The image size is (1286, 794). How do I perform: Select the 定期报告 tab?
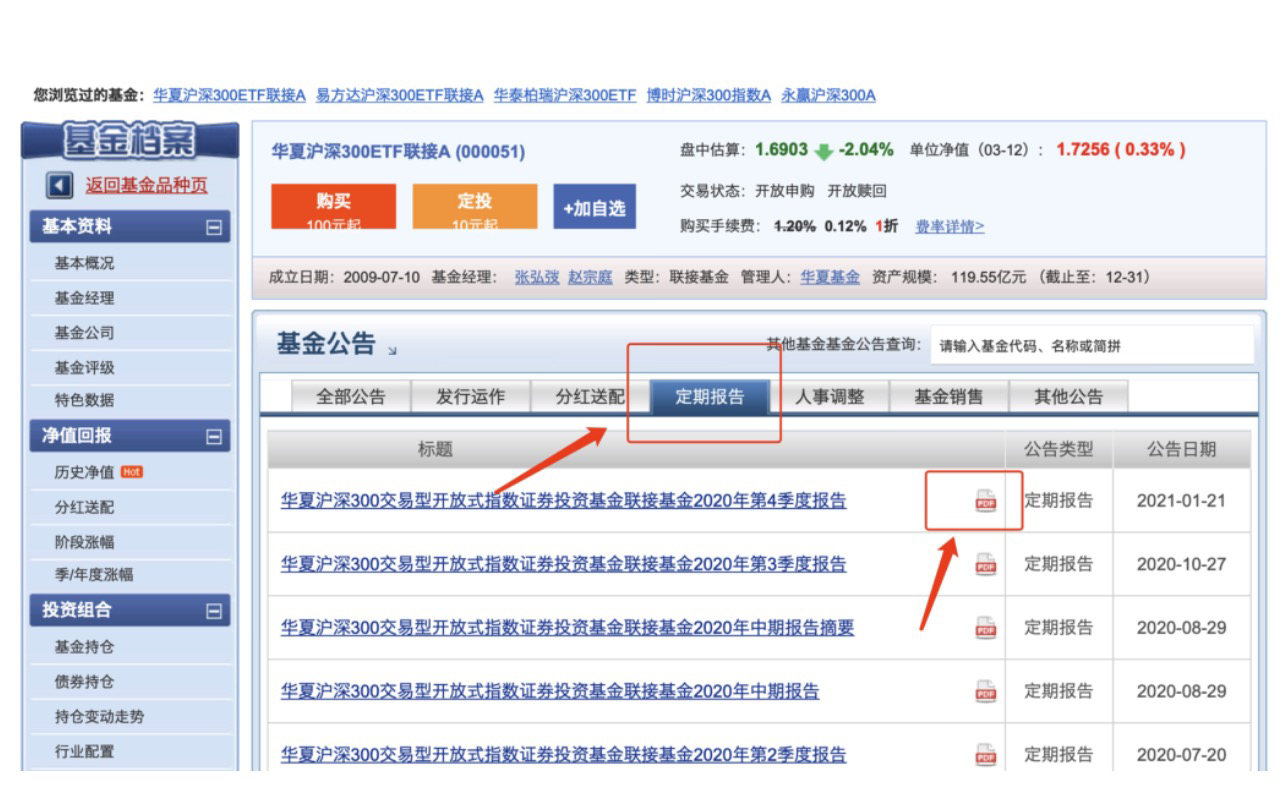coord(710,397)
